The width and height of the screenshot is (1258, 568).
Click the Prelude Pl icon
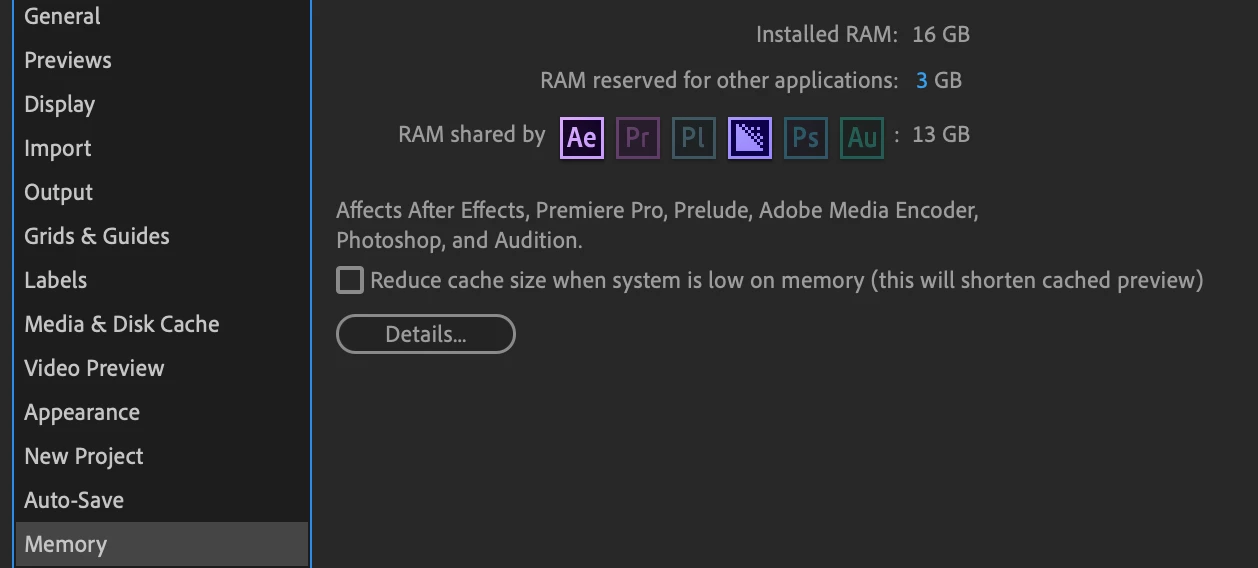pyautogui.click(x=693, y=138)
